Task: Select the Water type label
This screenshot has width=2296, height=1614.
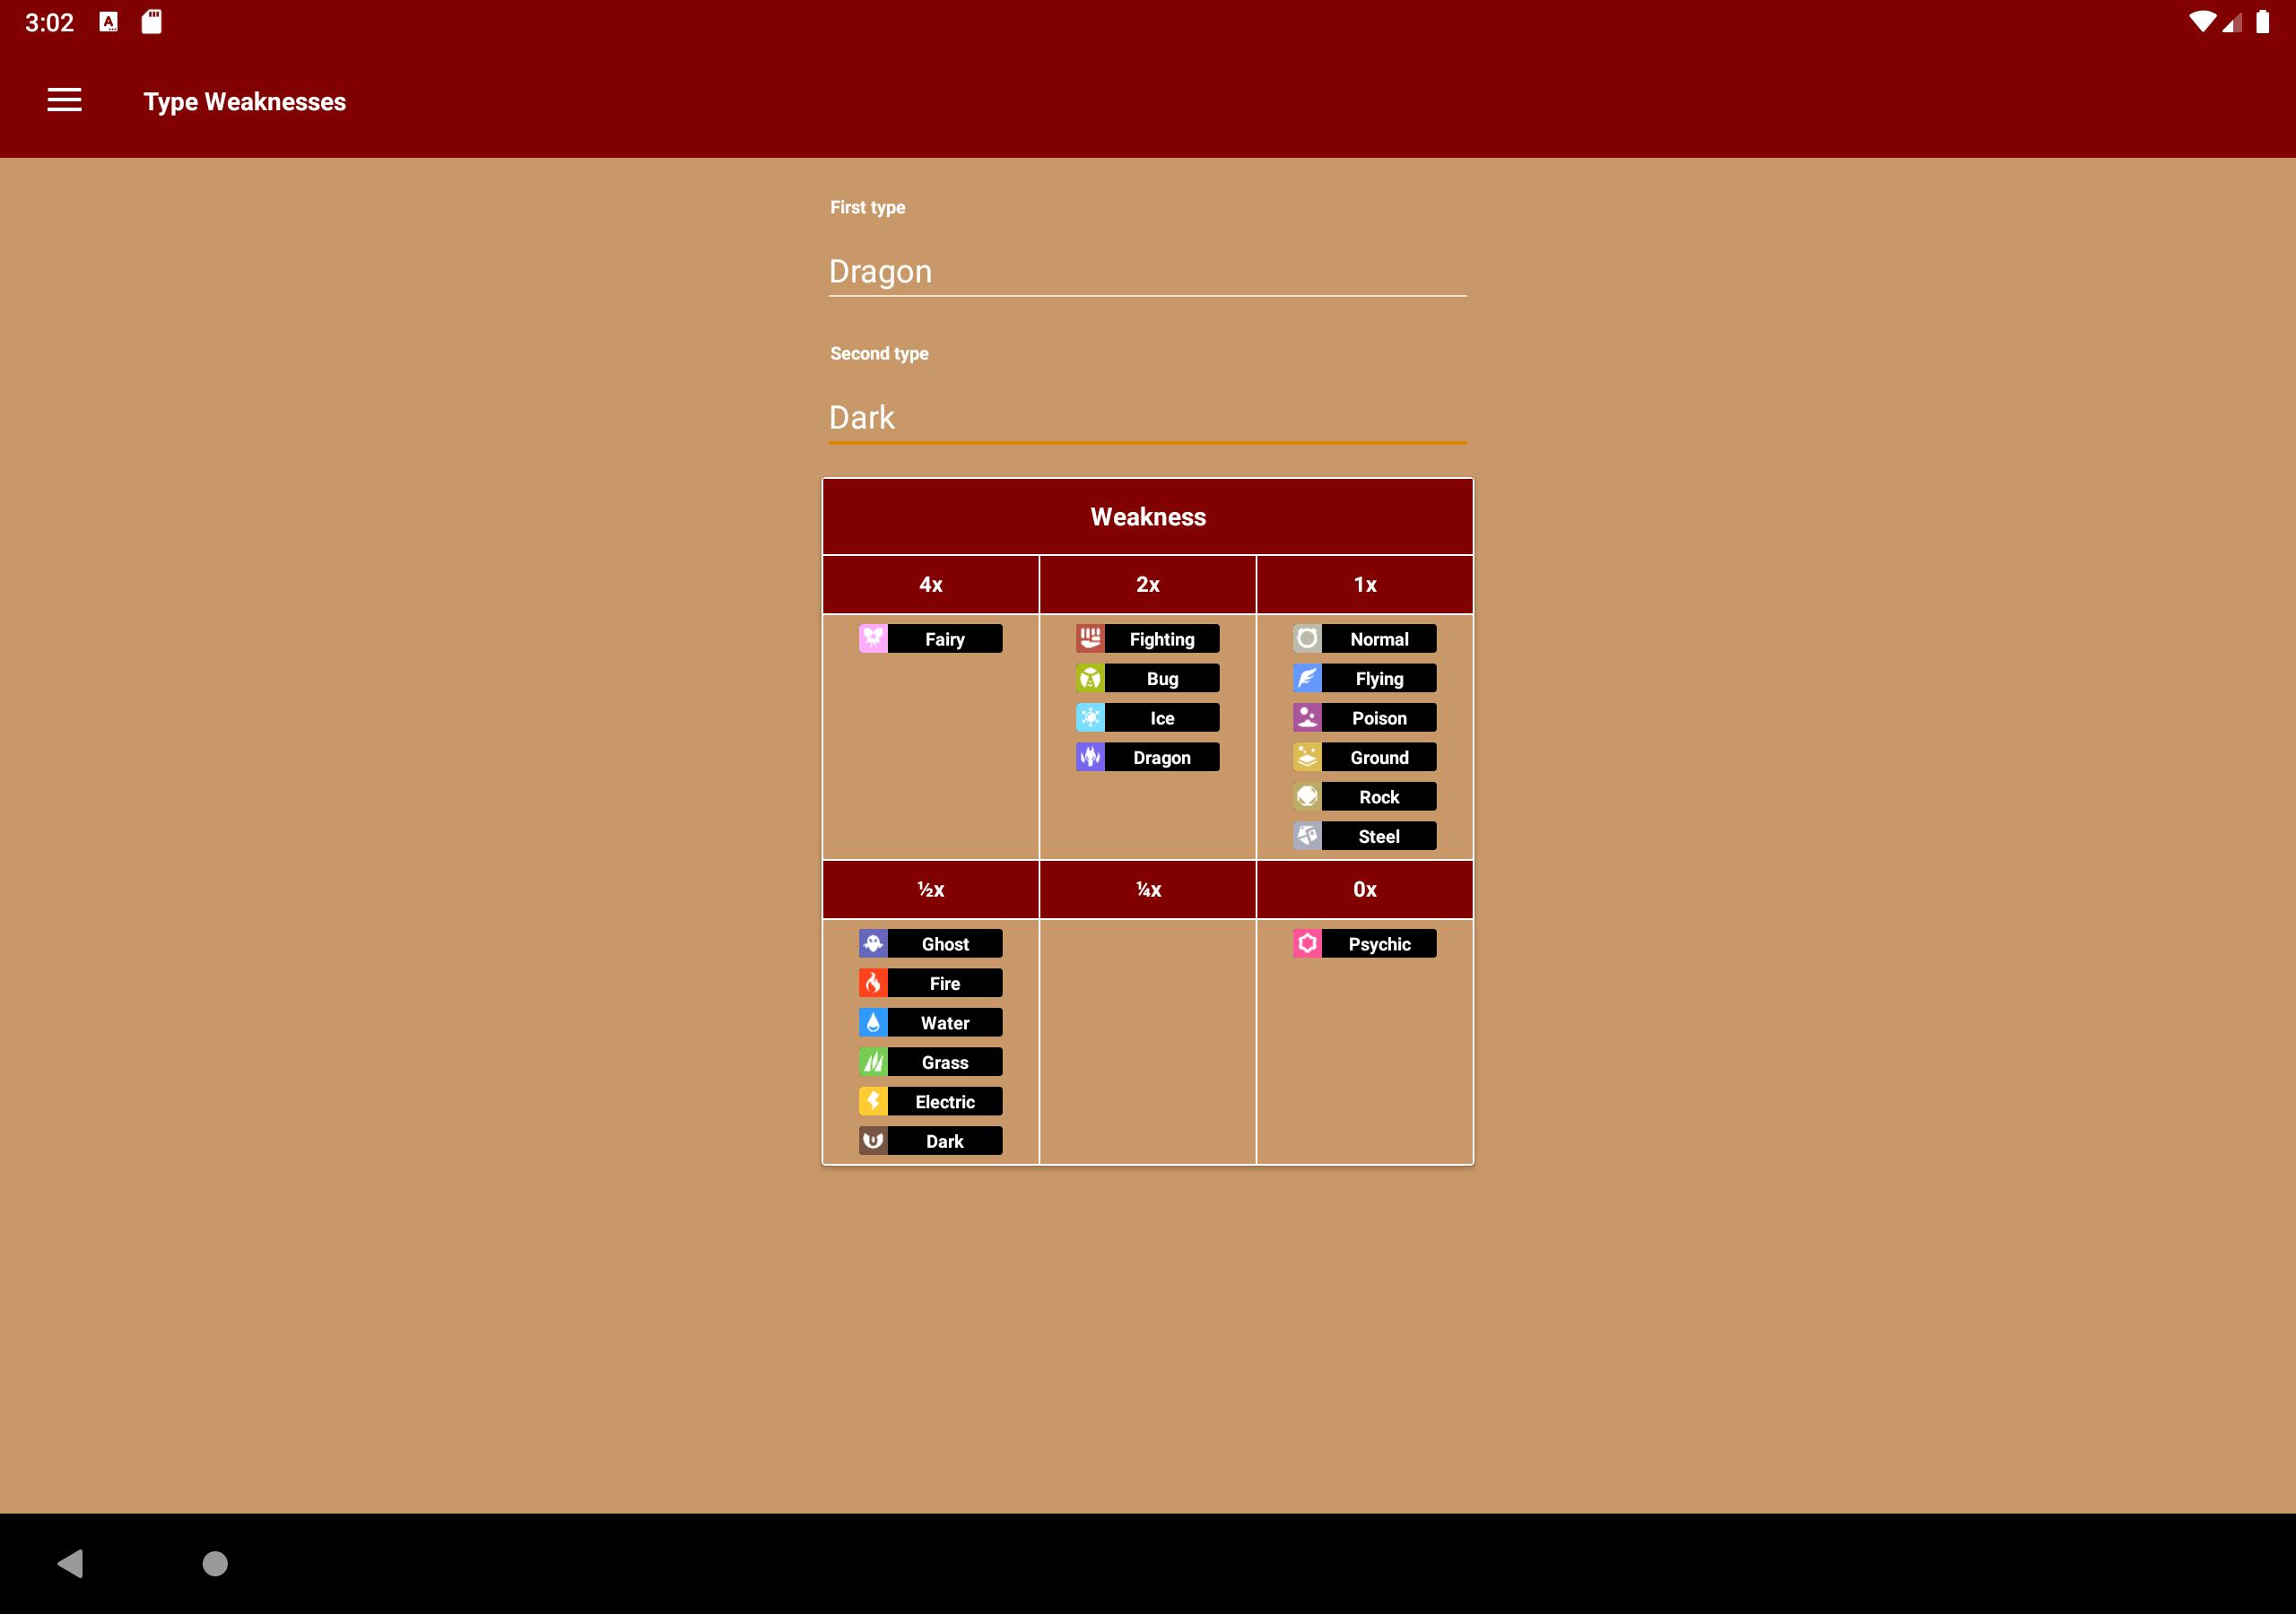Action: [x=945, y=1023]
